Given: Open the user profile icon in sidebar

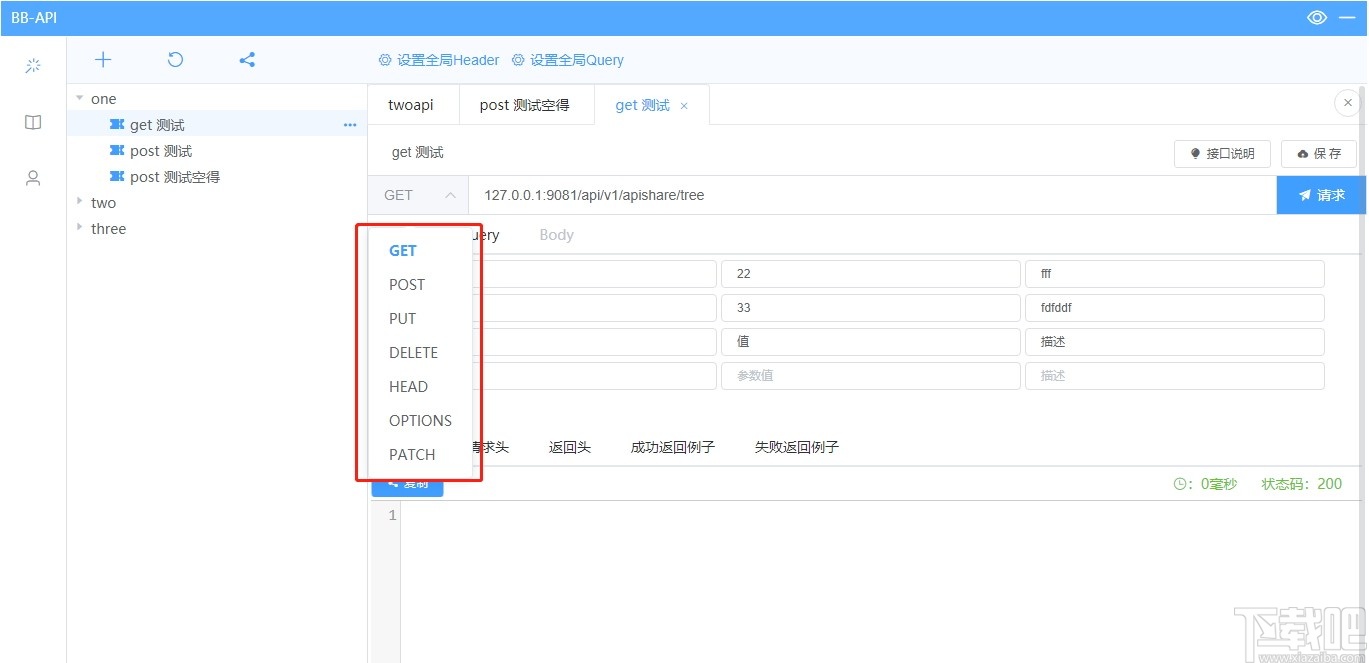Looking at the screenshot, I should pos(32,178).
